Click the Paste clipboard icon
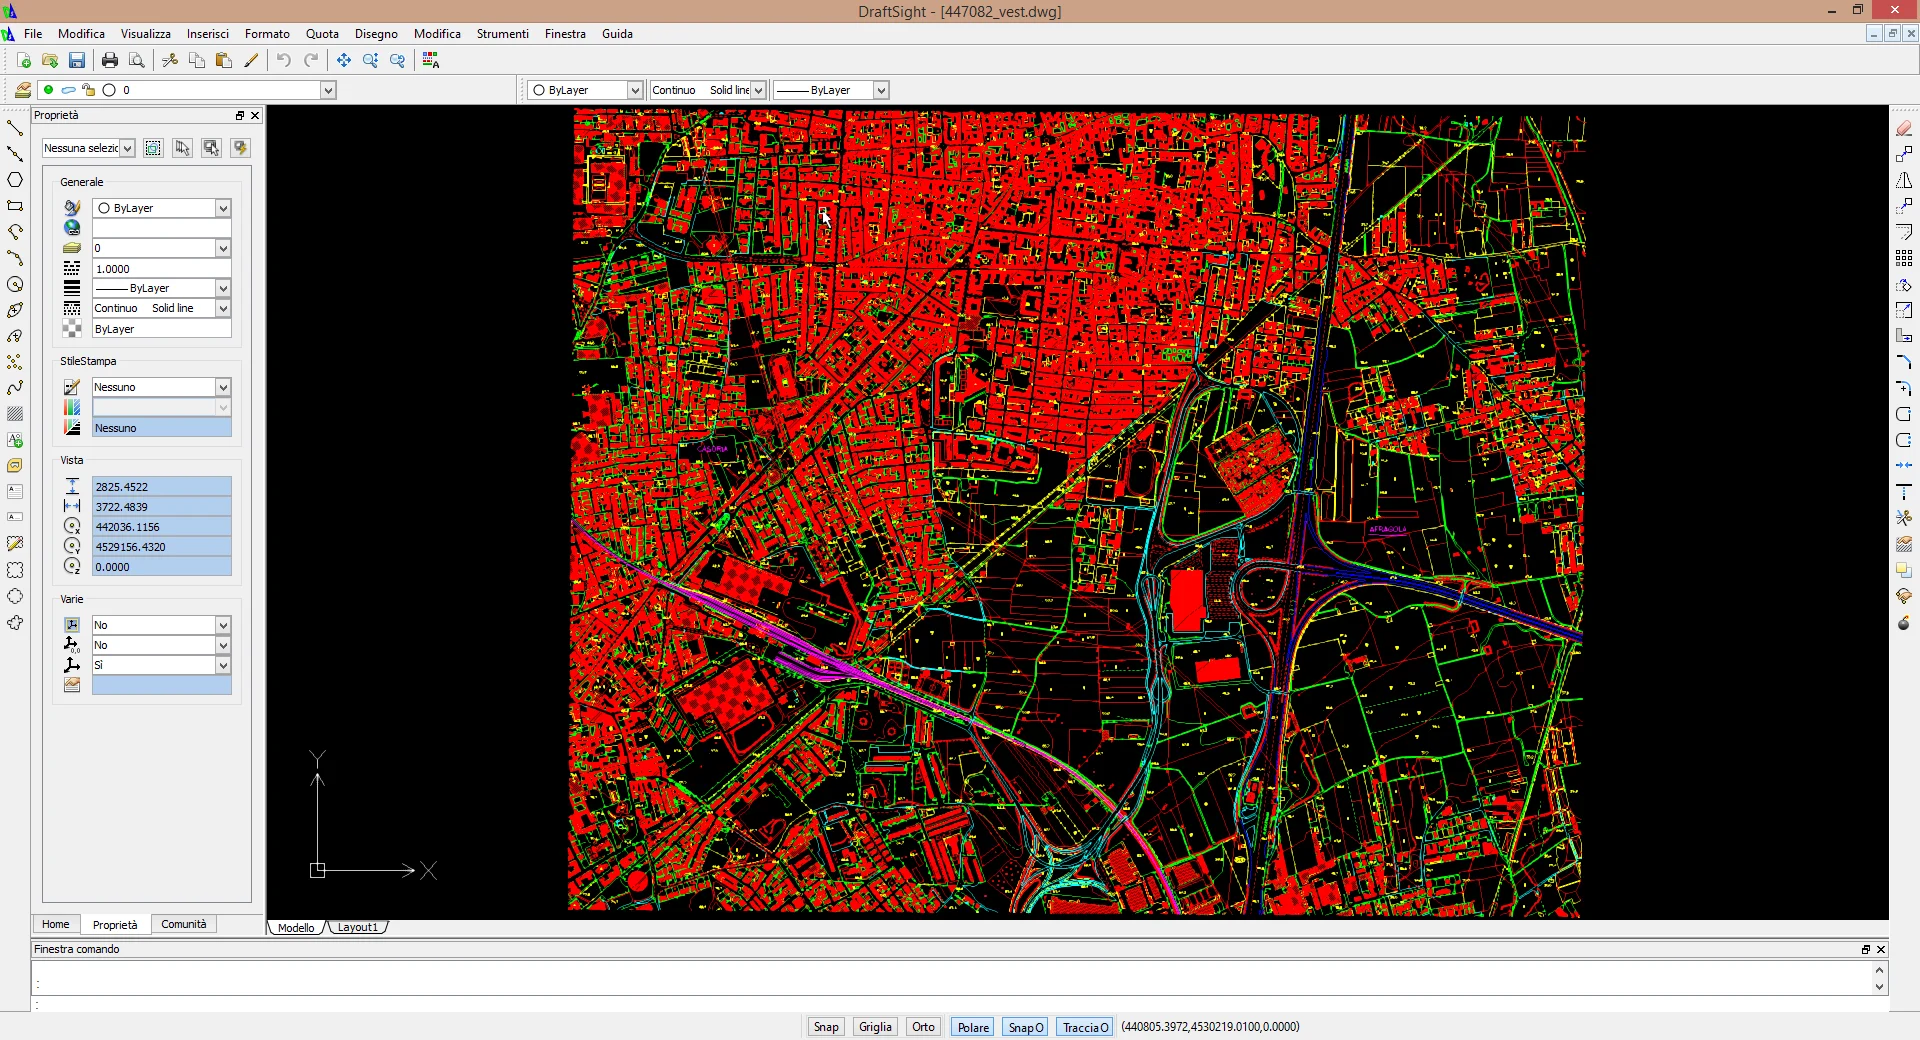This screenshot has width=1920, height=1040. click(224, 61)
